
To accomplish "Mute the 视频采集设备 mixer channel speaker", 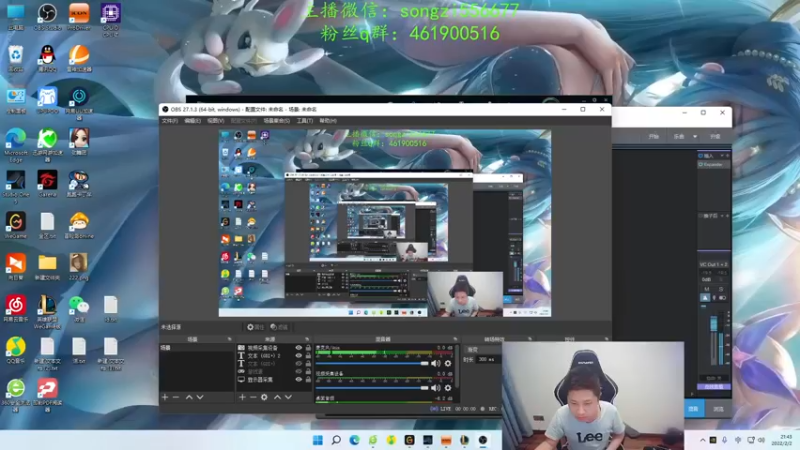I will point(435,388).
